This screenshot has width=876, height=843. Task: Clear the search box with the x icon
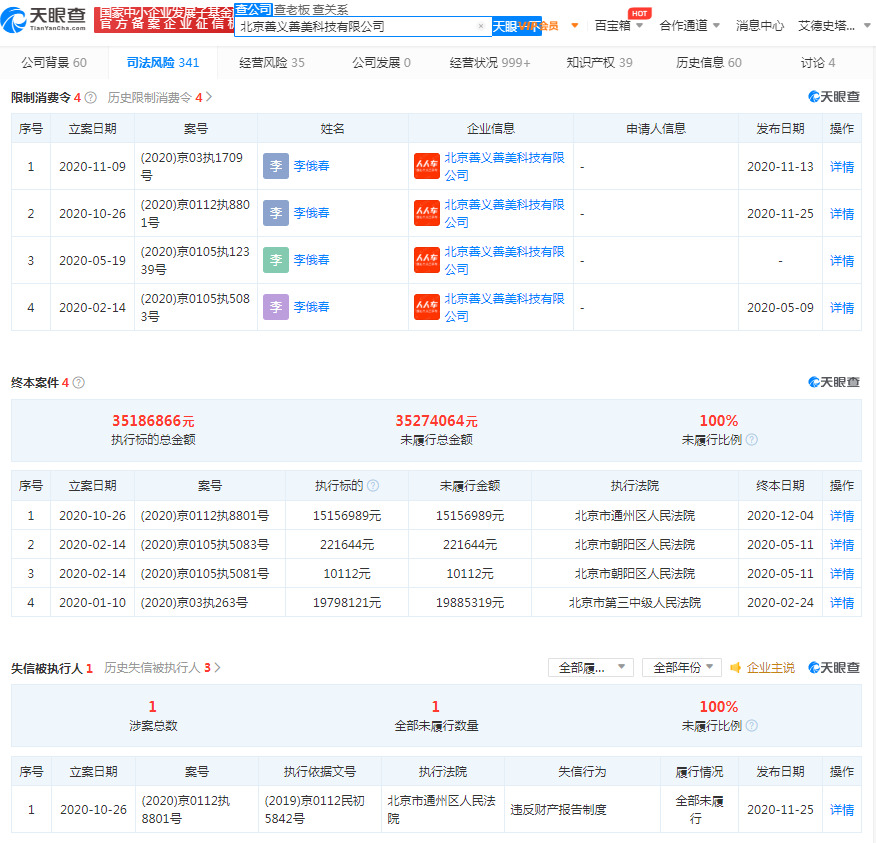point(480,26)
